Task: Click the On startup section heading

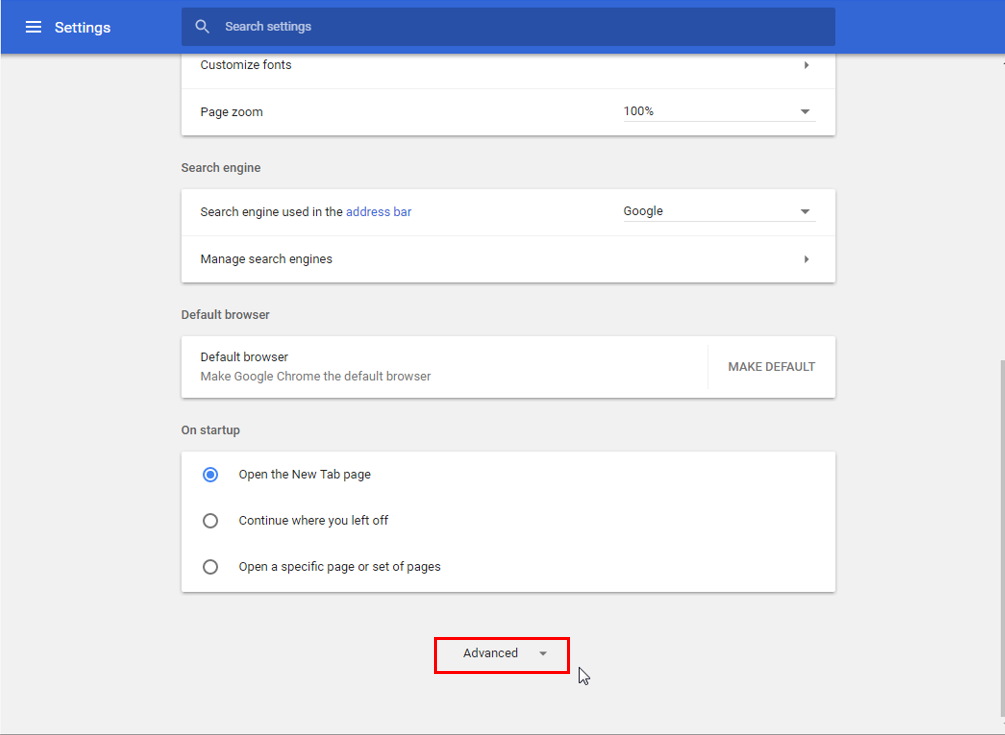Action: [x=210, y=430]
